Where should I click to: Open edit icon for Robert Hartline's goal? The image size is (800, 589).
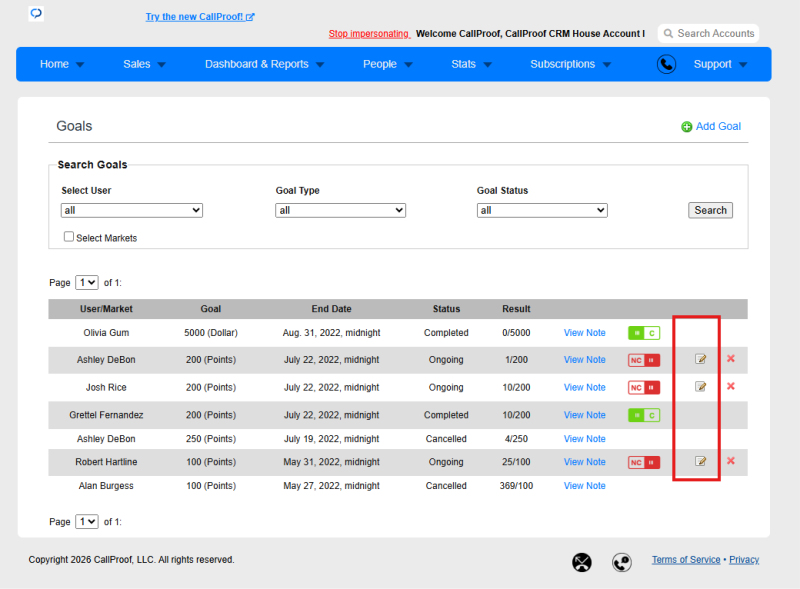click(x=701, y=461)
